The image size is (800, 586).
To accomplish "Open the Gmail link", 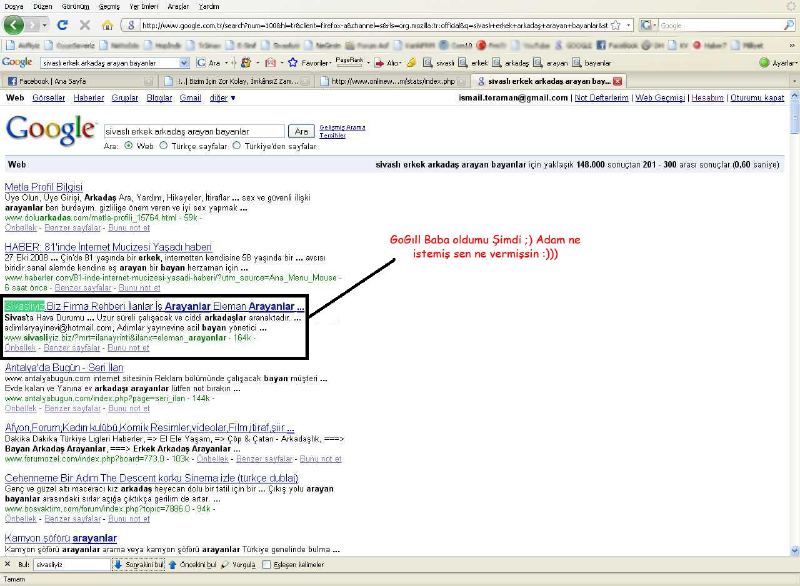I will tap(190, 98).
